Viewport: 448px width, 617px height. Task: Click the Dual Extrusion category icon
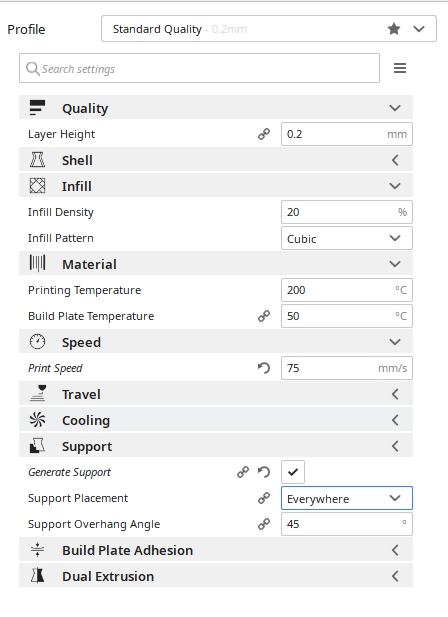click(37, 576)
